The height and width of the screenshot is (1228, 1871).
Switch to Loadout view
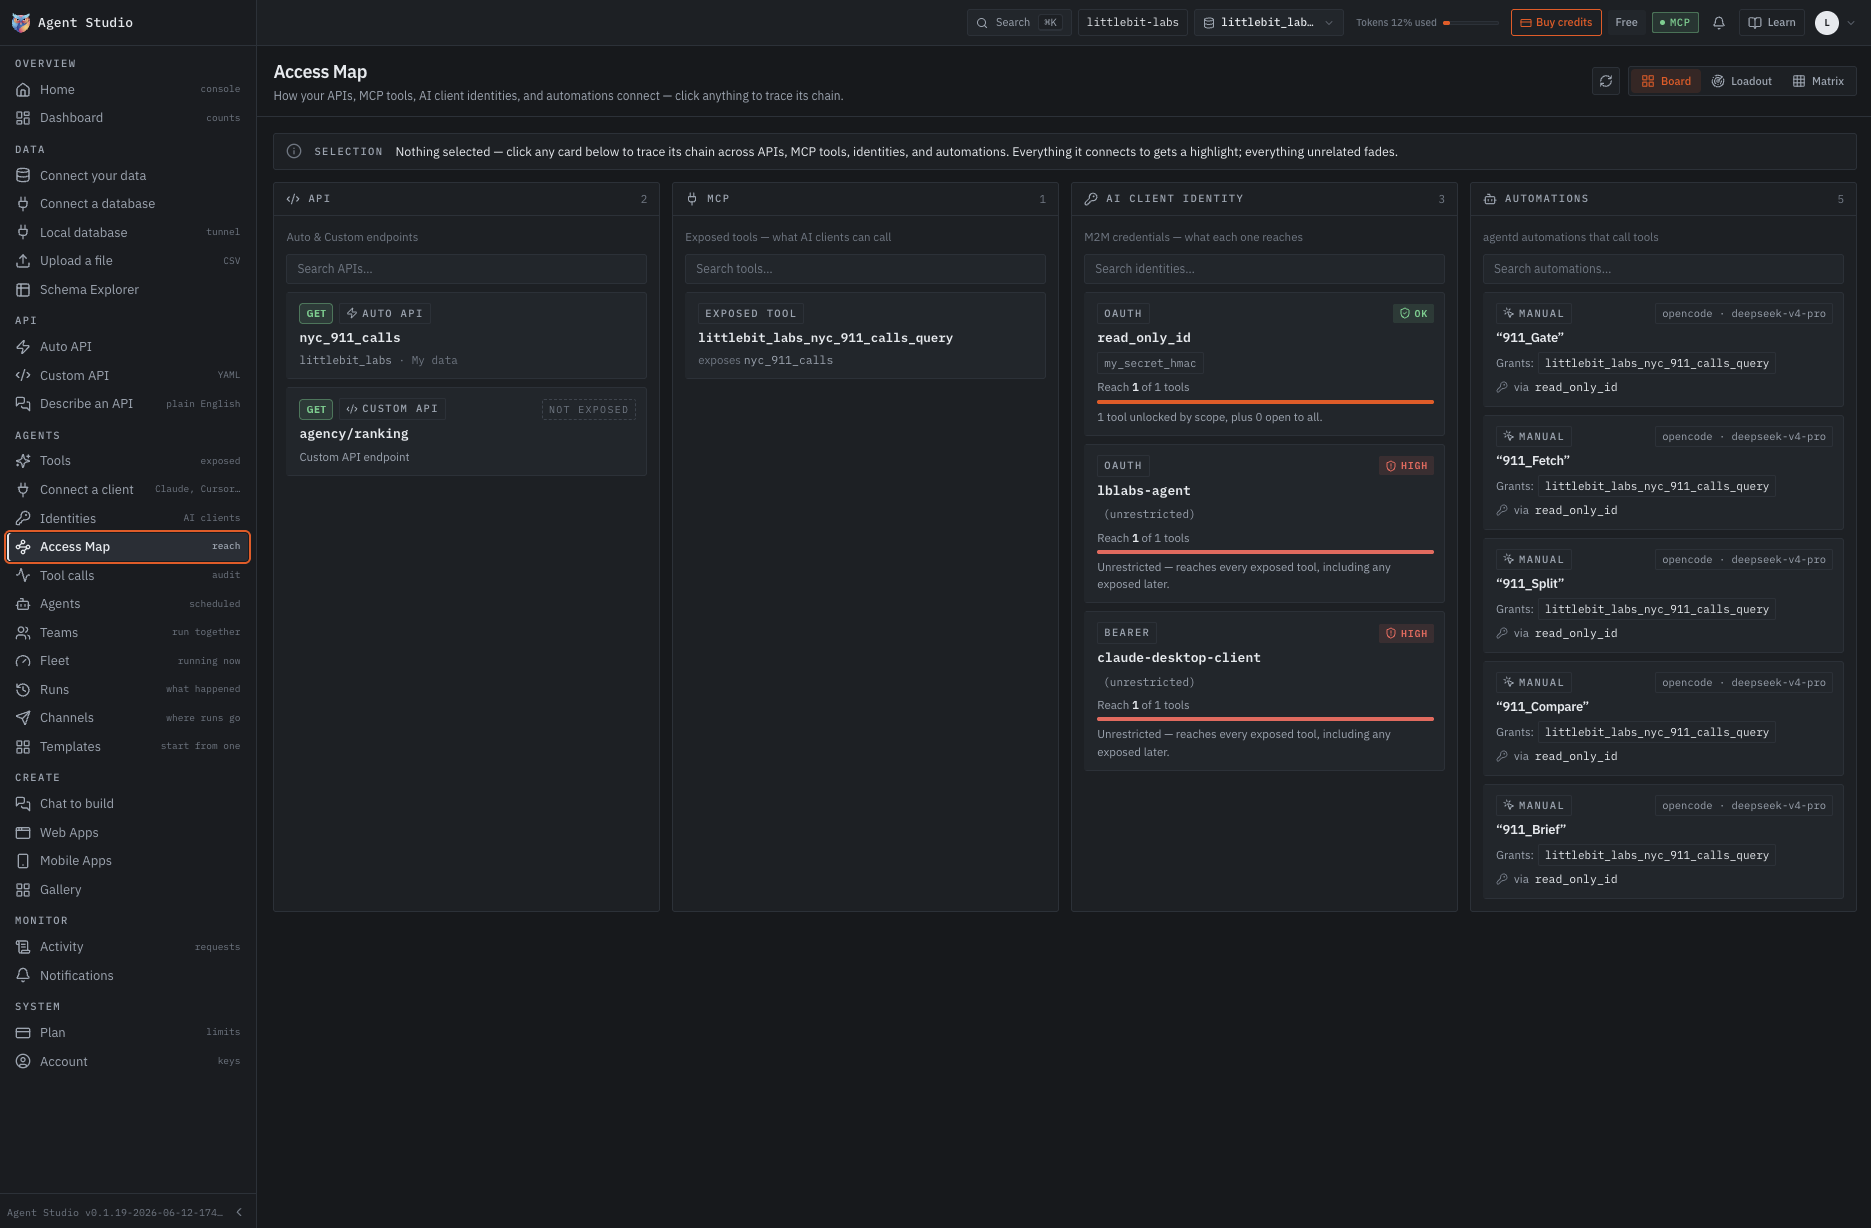(x=1741, y=81)
